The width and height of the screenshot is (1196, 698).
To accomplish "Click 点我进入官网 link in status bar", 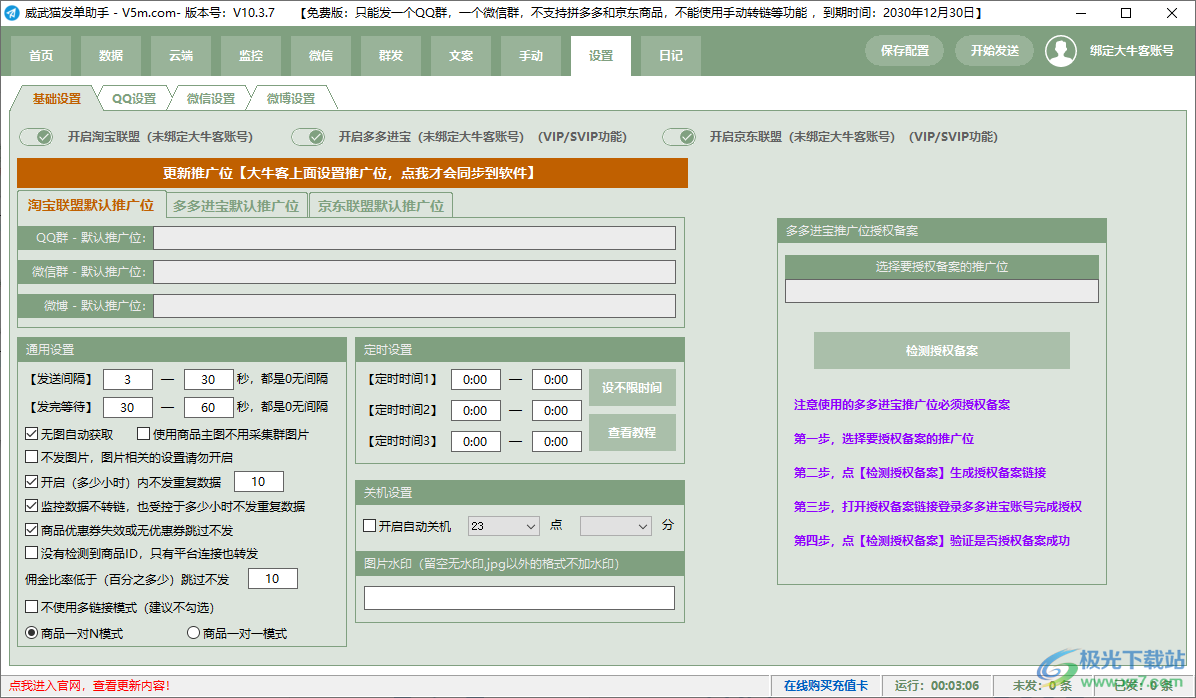I will (x=89, y=686).
